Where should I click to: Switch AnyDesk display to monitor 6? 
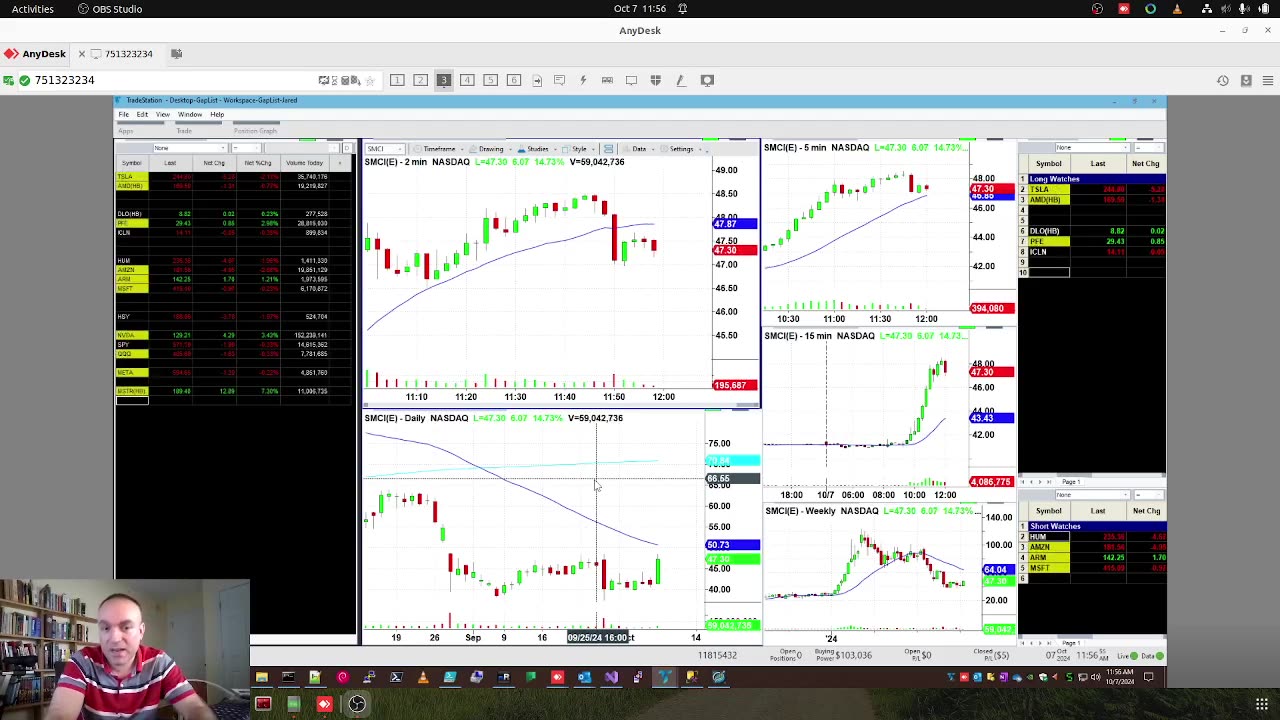click(514, 80)
